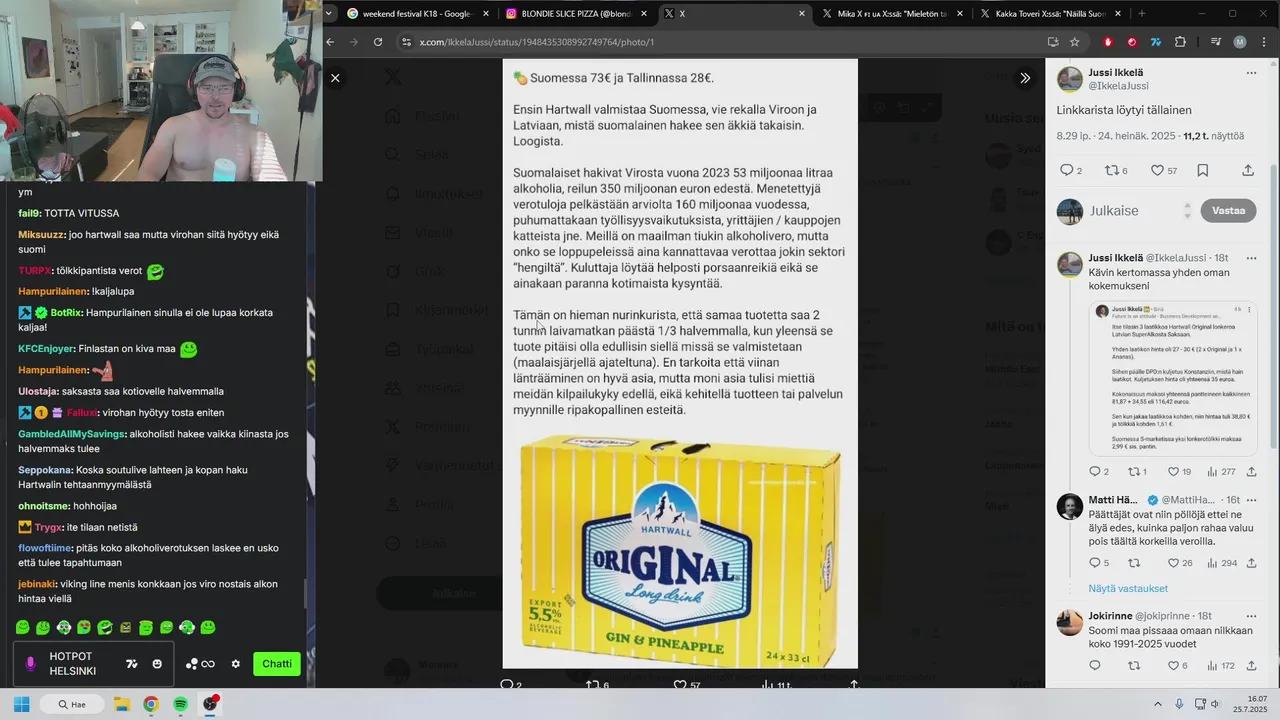The image size is (1280, 720).
Task: Like Matti's reply with 26 likes
Action: pyautogui.click(x=1180, y=563)
